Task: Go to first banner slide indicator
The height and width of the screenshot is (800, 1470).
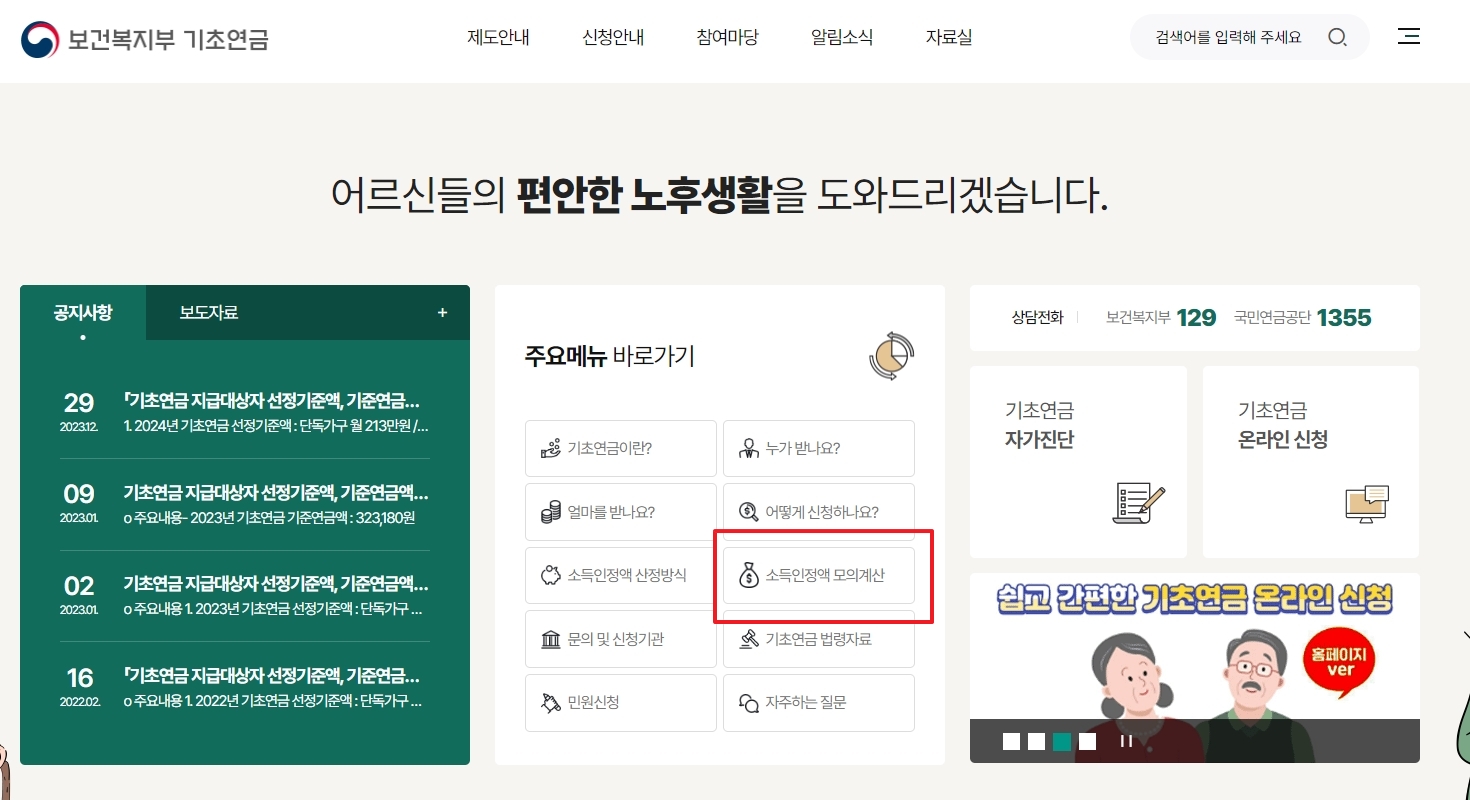Action: [x=1011, y=741]
